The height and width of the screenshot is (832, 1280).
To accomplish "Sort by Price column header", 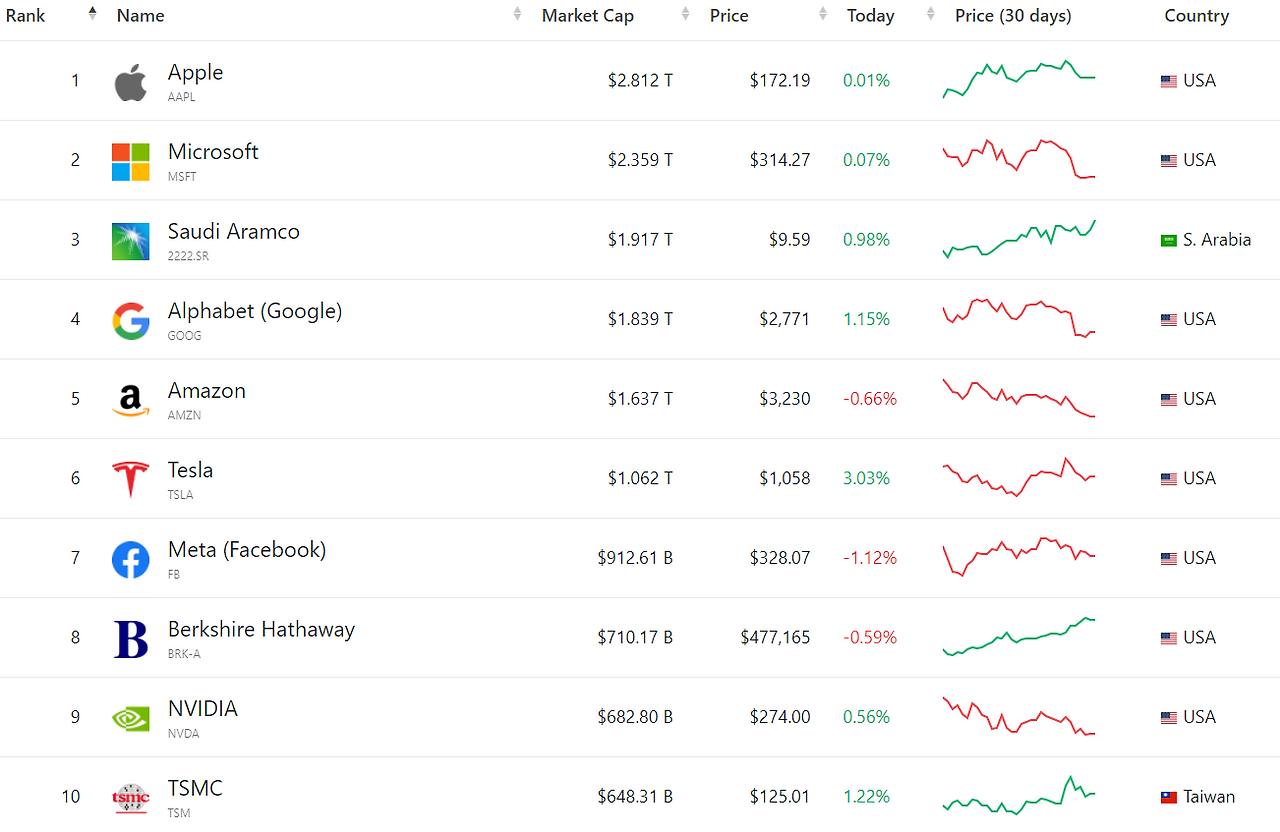I will (729, 15).
